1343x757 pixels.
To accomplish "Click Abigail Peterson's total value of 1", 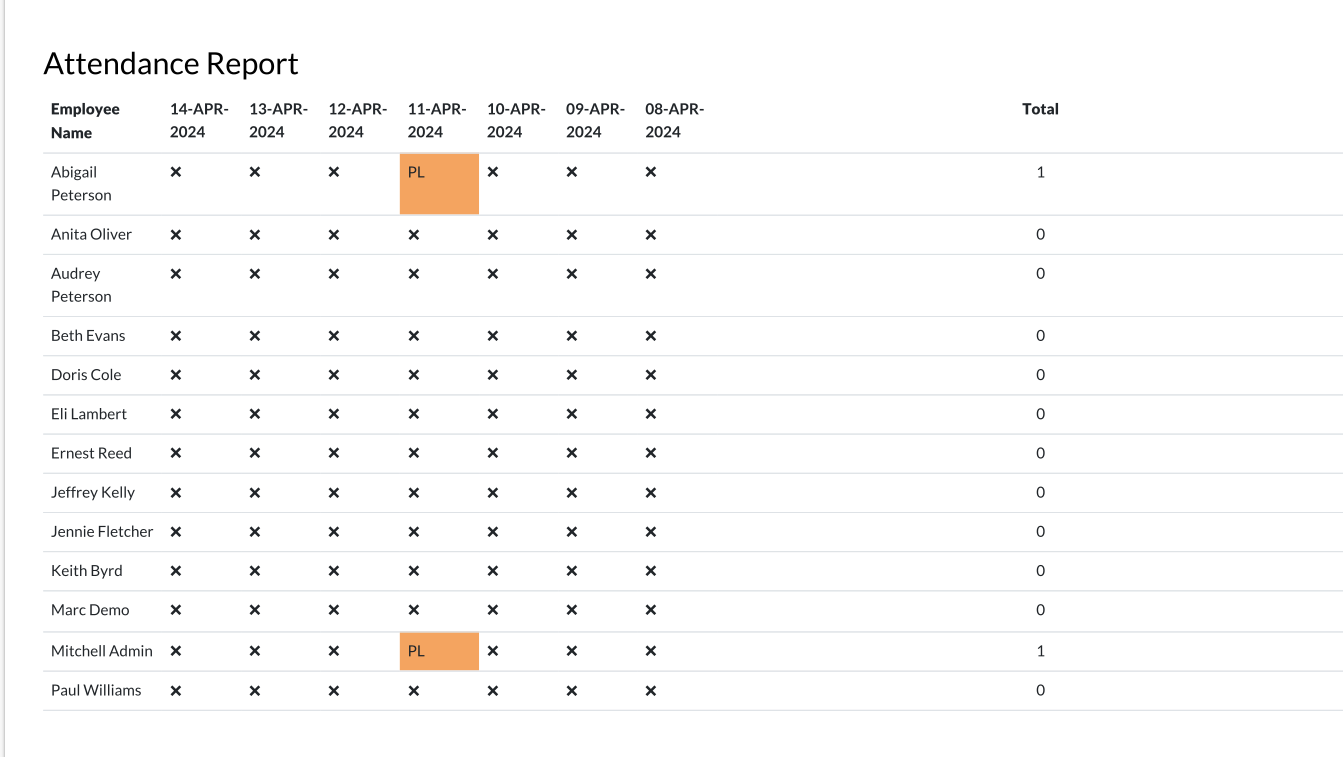I will [1040, 172].
